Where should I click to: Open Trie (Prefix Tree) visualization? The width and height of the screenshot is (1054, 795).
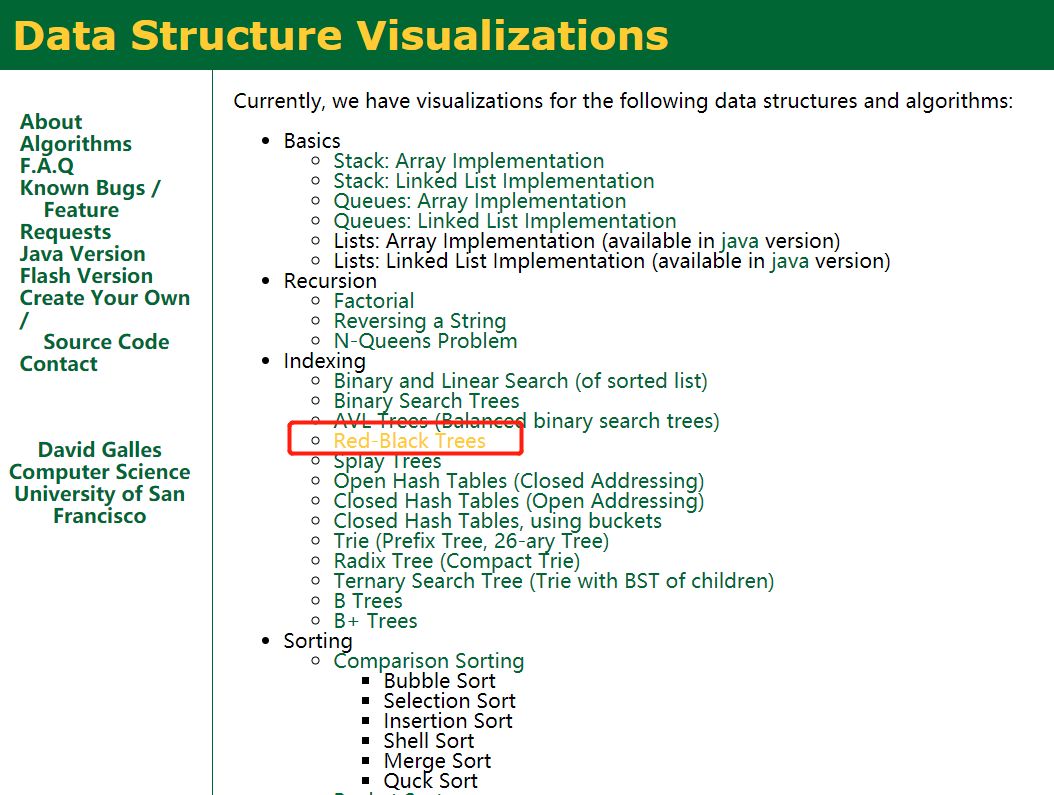coord(471,541)
